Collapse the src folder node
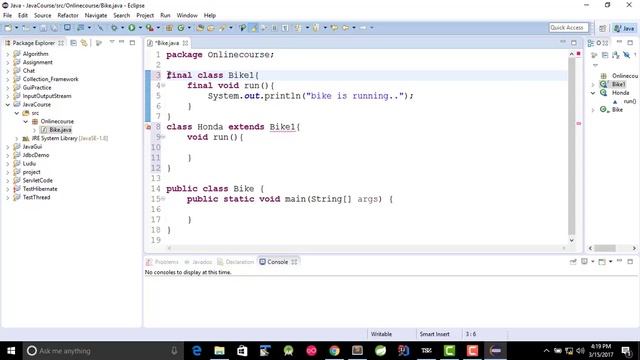Screen dimensions: 640x360 point(17,113)
